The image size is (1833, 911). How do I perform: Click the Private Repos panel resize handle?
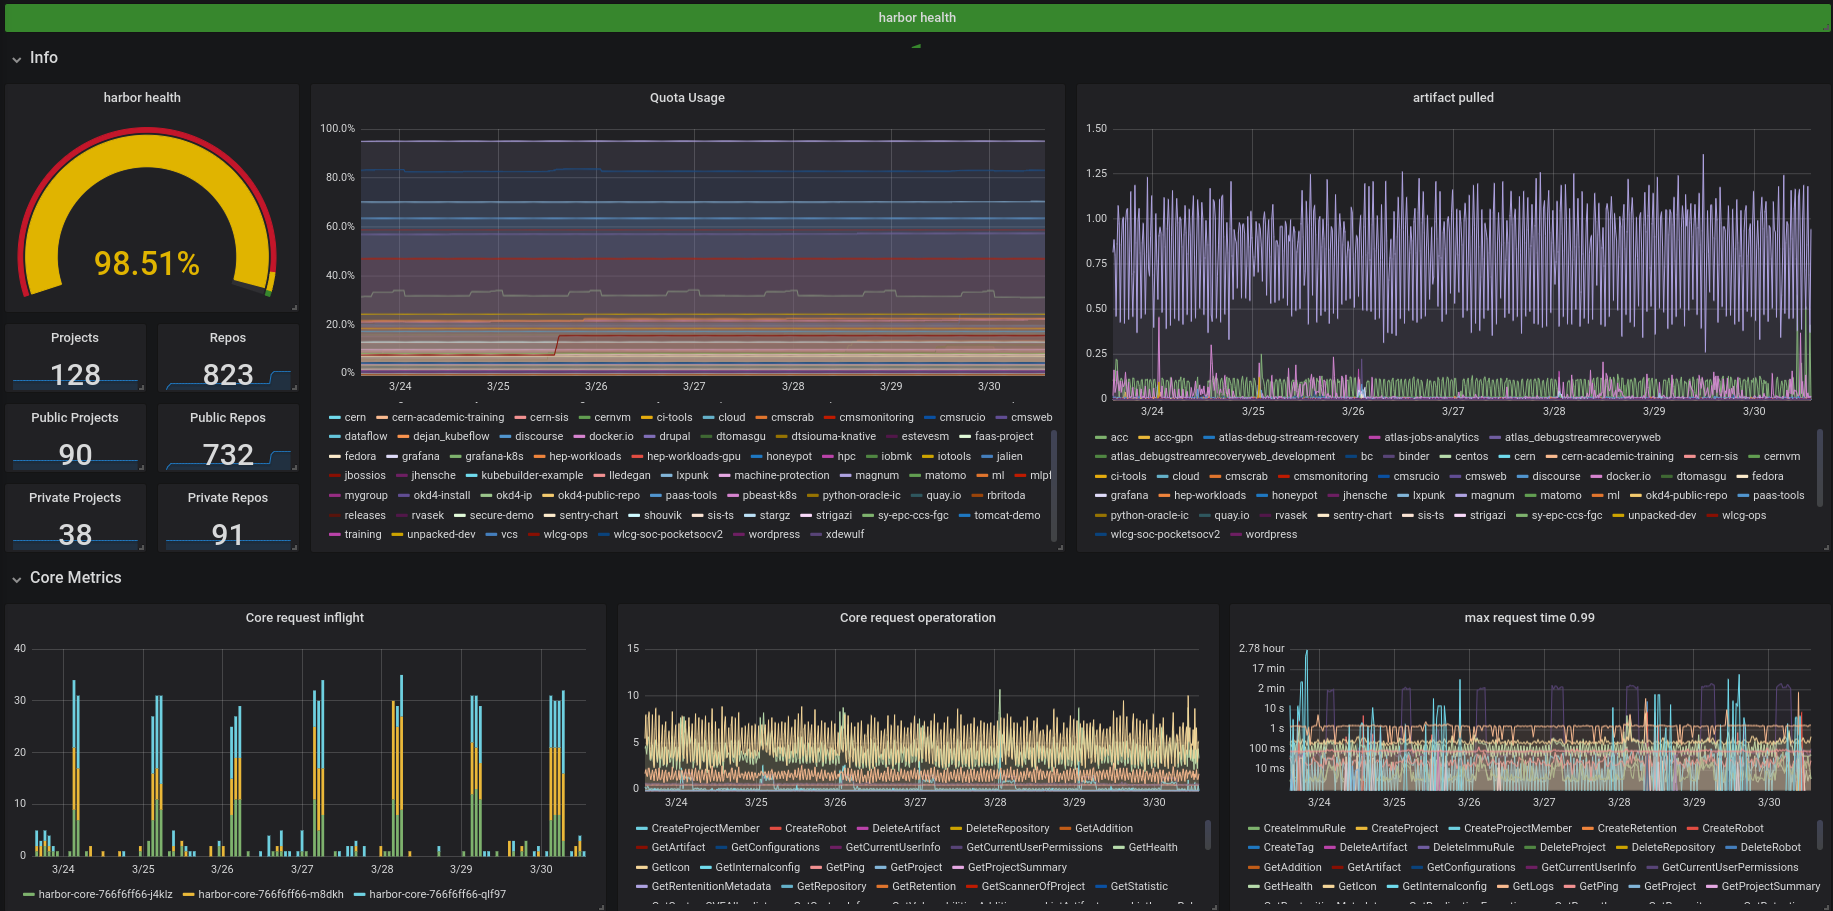(x=294, y=547)
